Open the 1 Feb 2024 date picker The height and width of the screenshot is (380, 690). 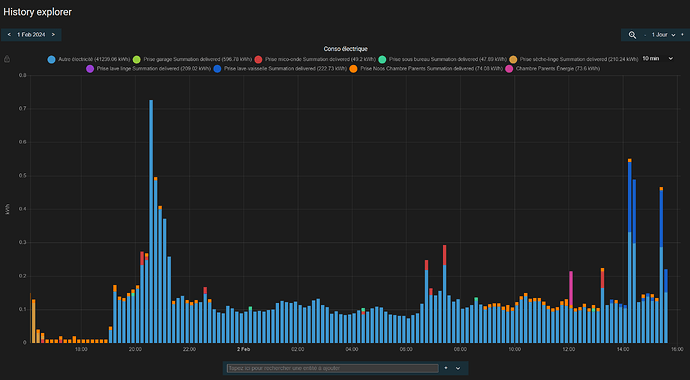click(x=31, y=35)
